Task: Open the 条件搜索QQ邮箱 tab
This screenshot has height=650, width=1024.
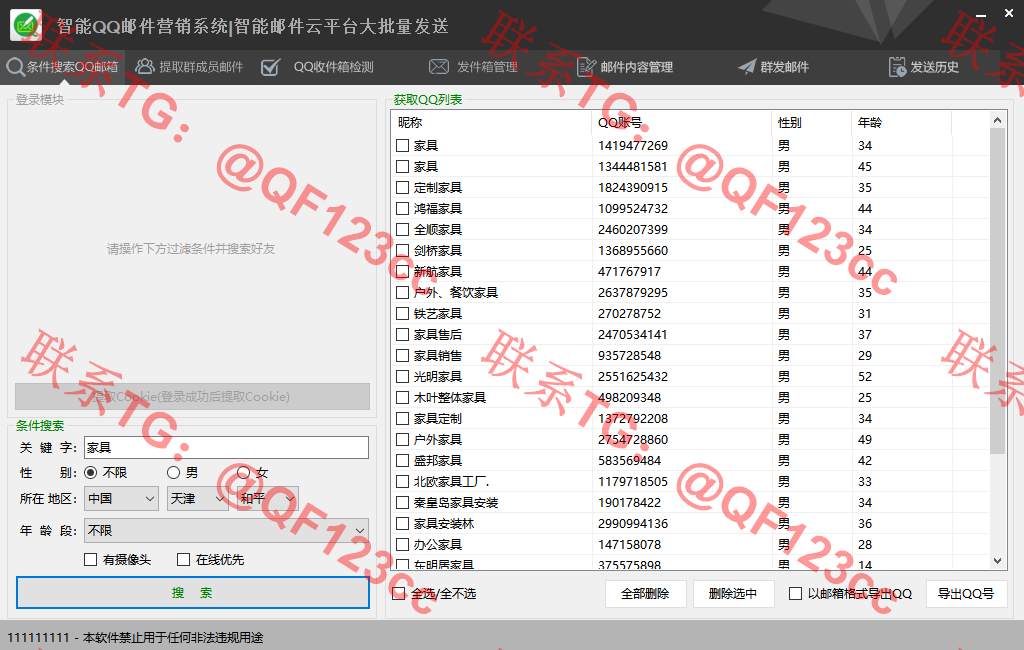Action: click(x=63, y=67)
